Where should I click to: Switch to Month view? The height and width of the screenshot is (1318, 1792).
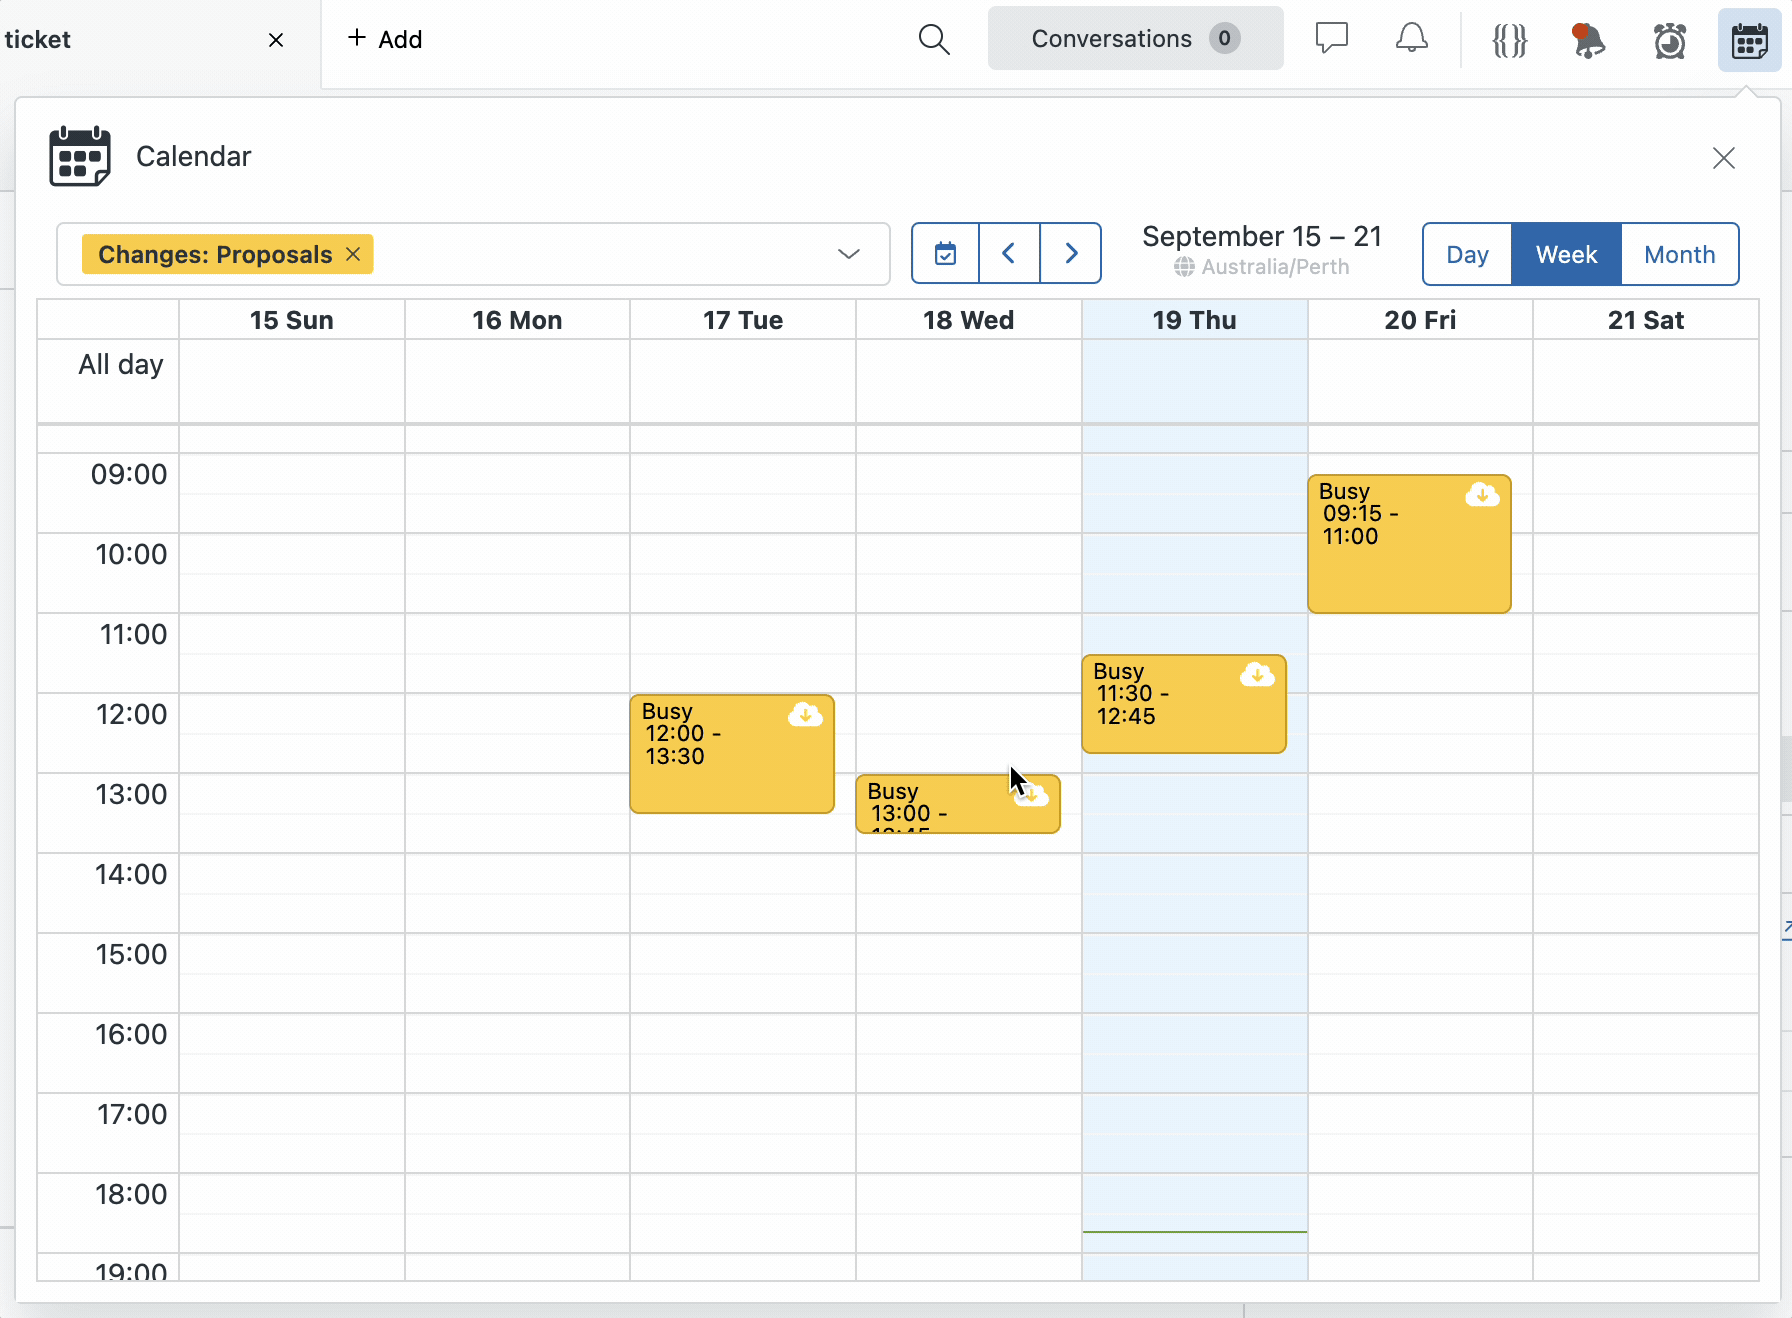click(1679, 255)
